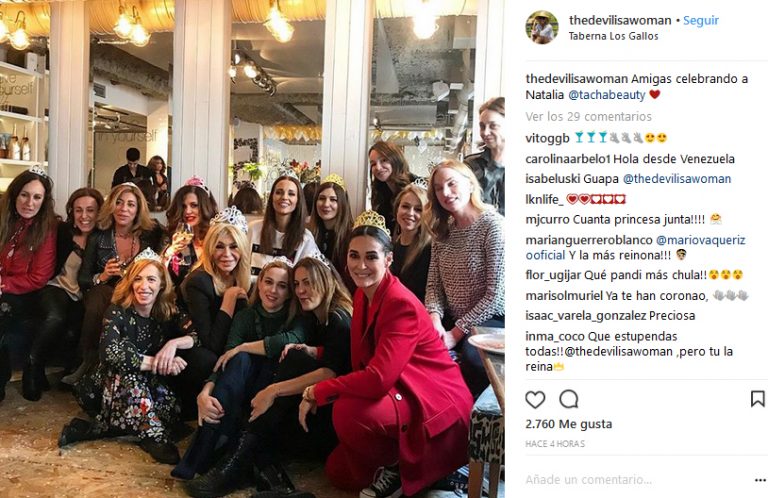This screenshot has height=498, width=768.
Task: Open thedevilisawoman username in header
Action: tap(620, 21)
